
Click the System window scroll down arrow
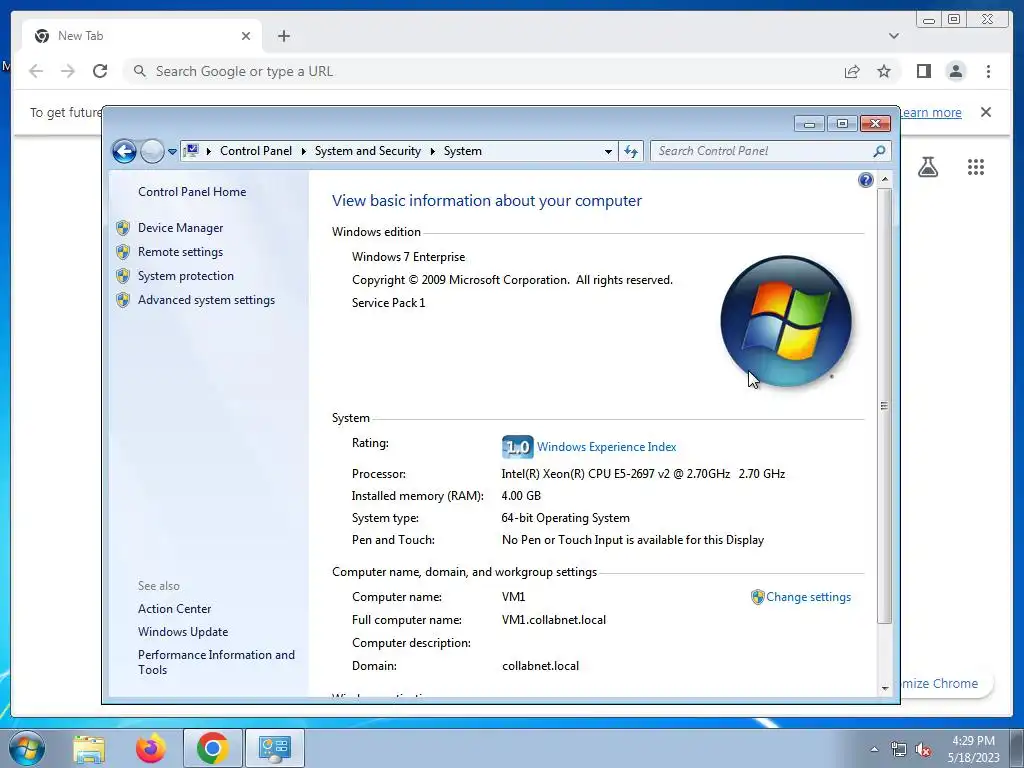[x=885, y=688]
